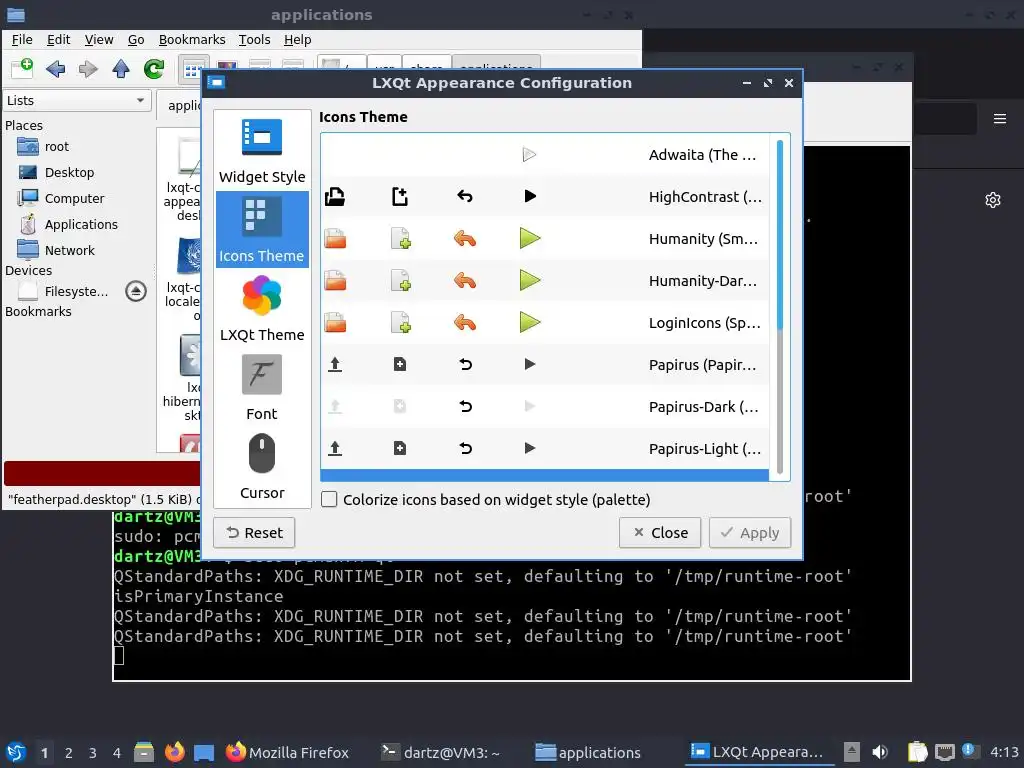The width and height of the screenshot is (1024, 768).
Task: Select the Humanity-Dark icon theme
Action: (545, 281)
